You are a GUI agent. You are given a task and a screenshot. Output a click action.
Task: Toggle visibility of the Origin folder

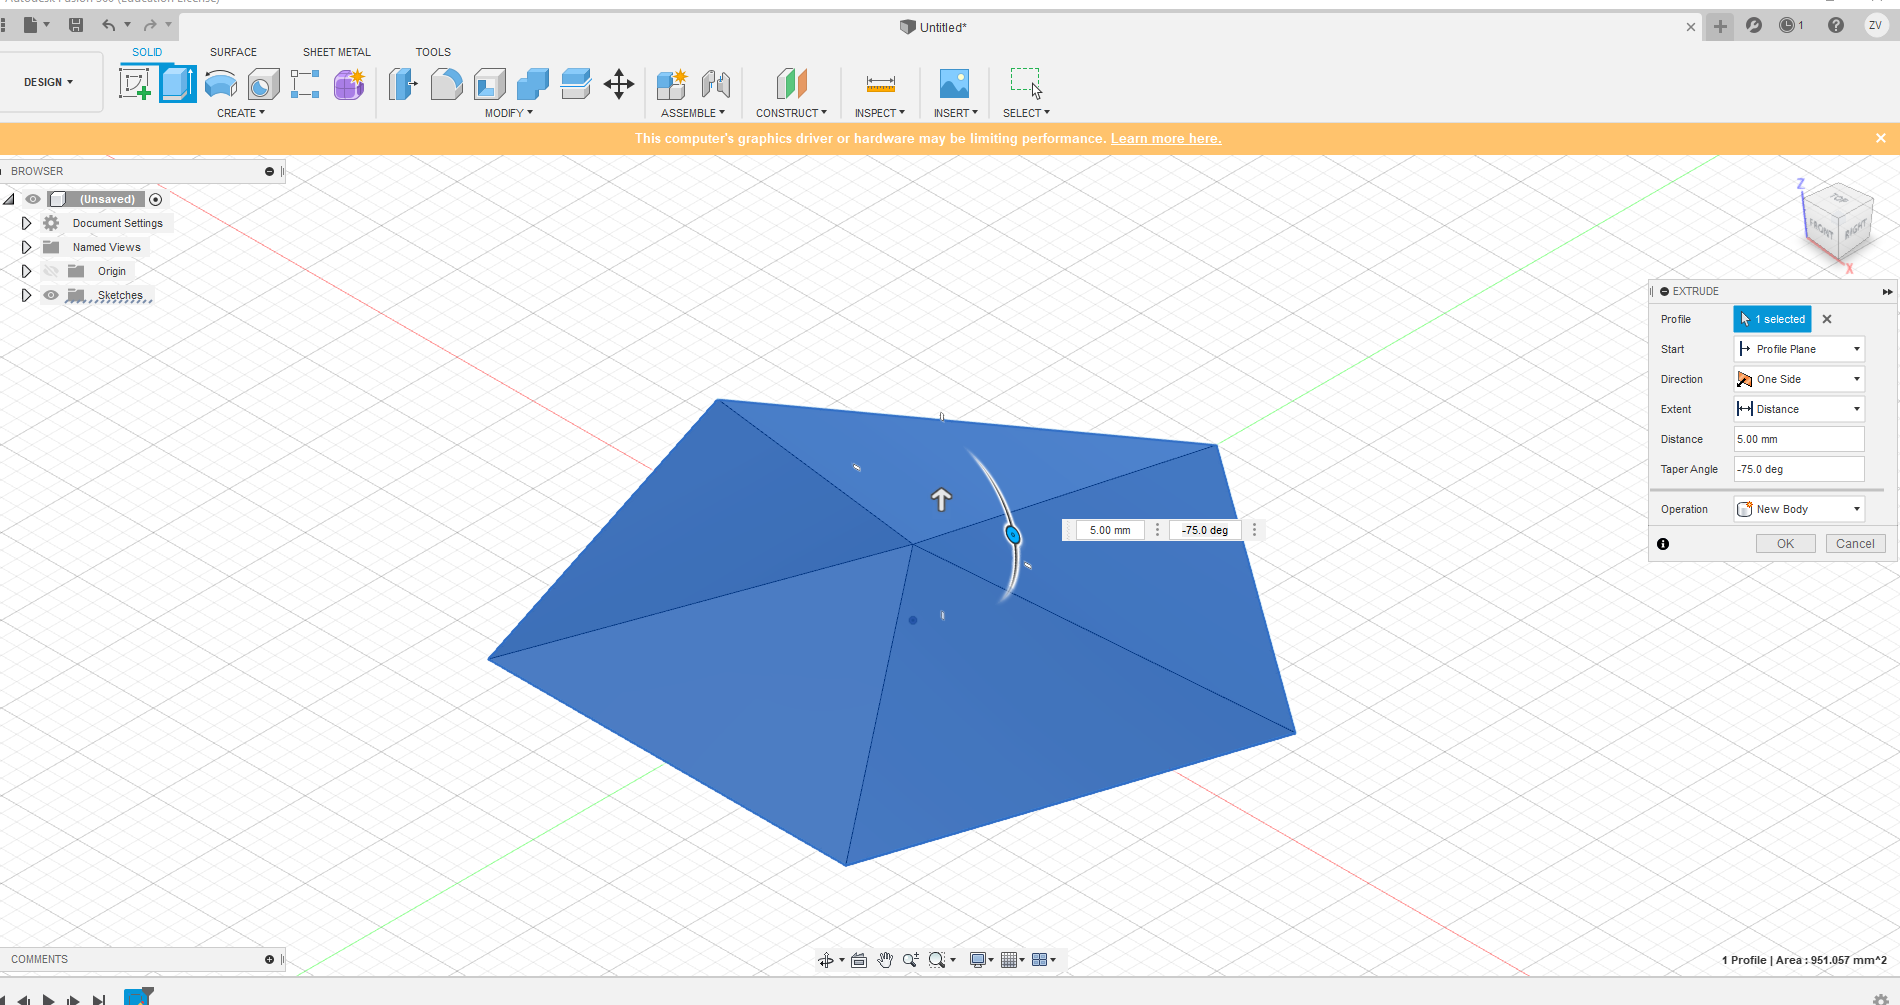click(51, 271)
